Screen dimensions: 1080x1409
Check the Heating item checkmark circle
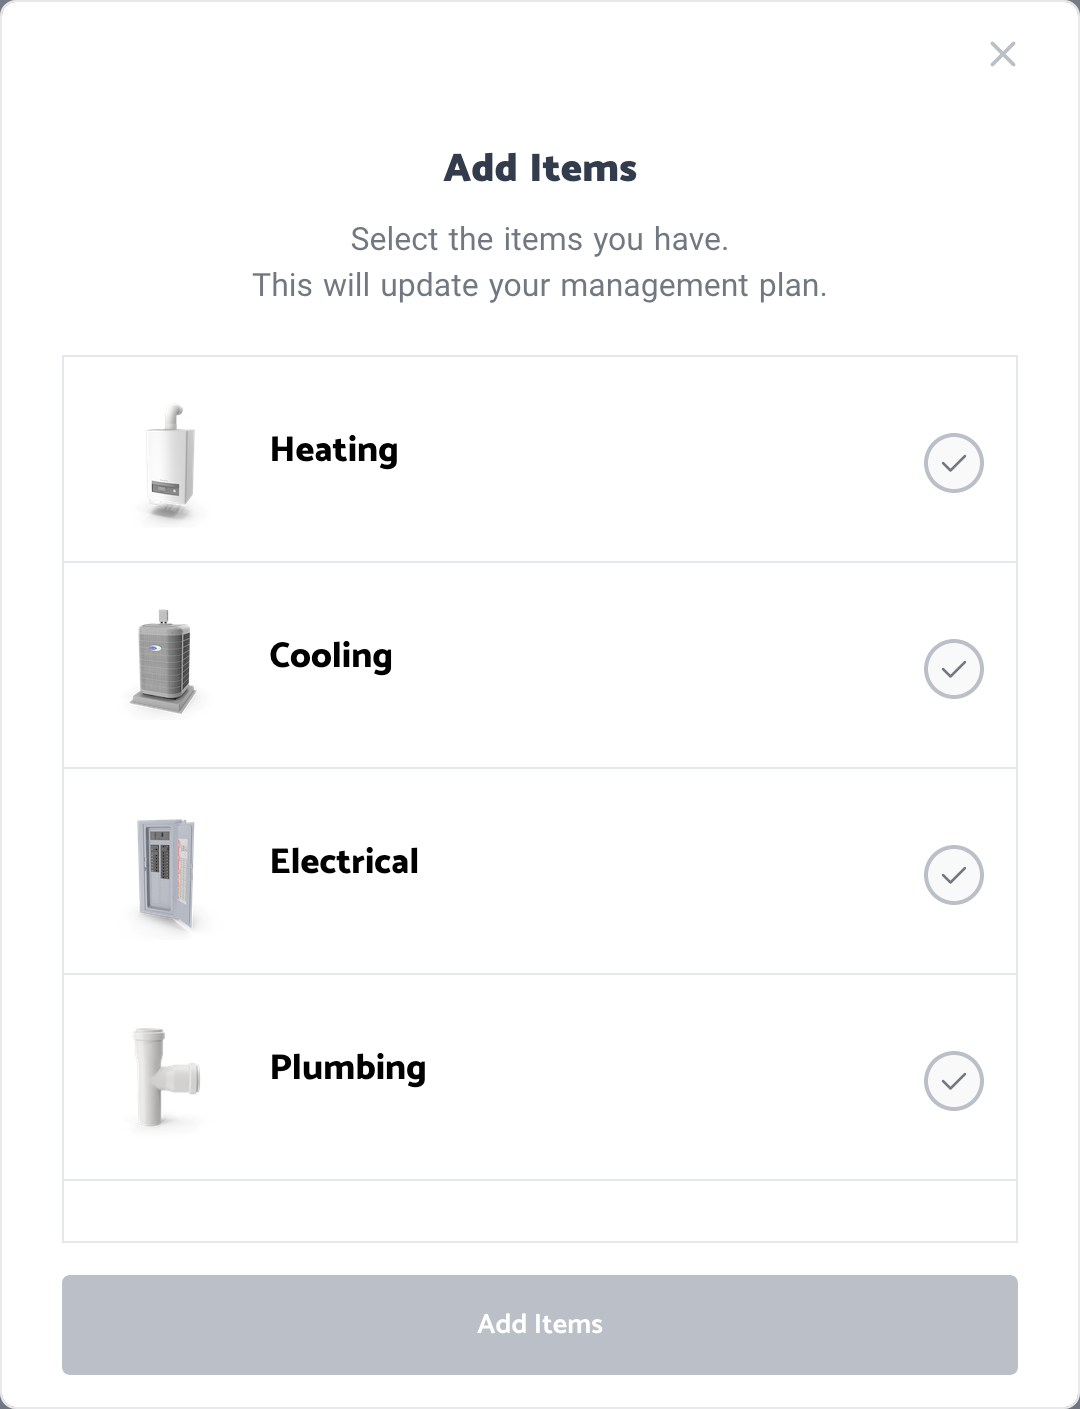(954, 463)
